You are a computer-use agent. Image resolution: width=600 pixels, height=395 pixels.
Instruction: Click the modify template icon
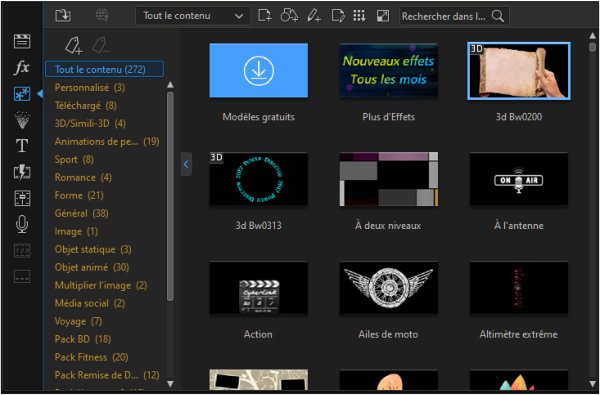(338, 16)
